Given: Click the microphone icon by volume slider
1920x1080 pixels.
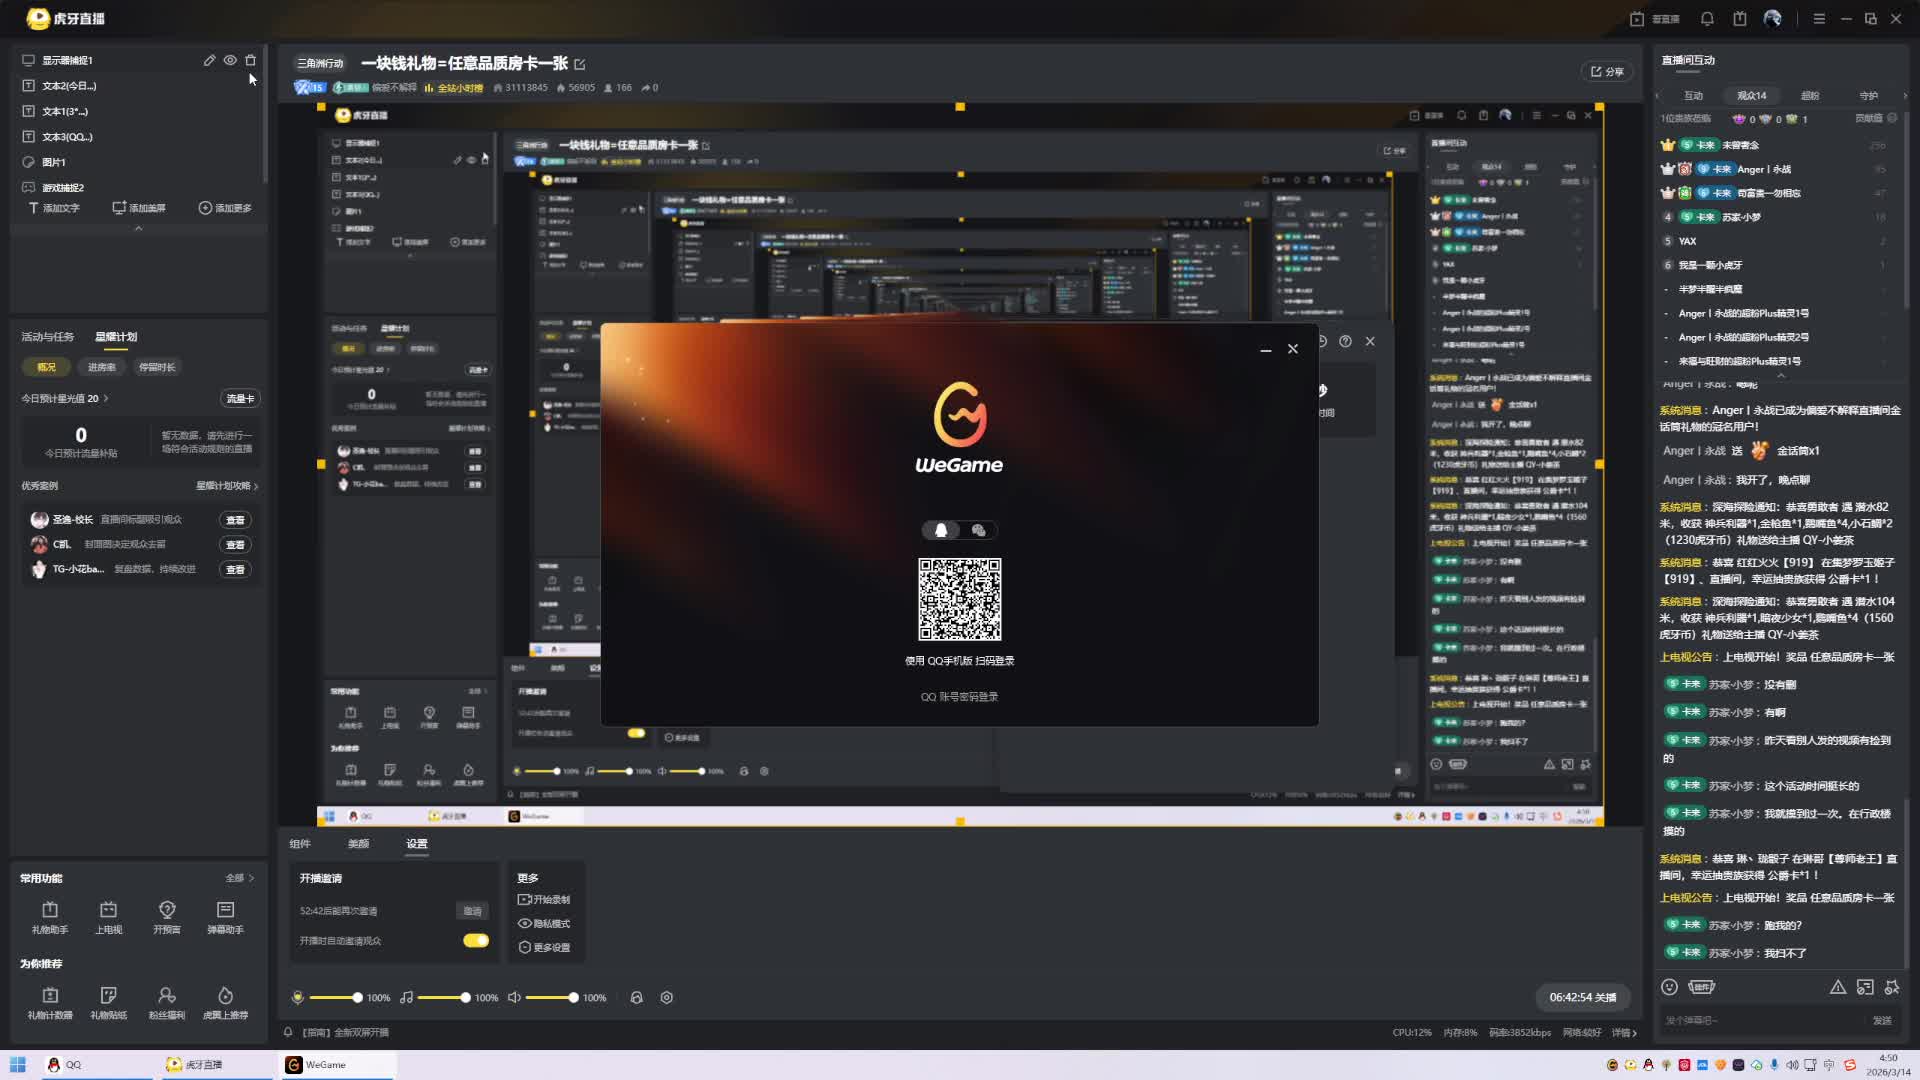Looking at the screenshot, I should tap(297, 998).
